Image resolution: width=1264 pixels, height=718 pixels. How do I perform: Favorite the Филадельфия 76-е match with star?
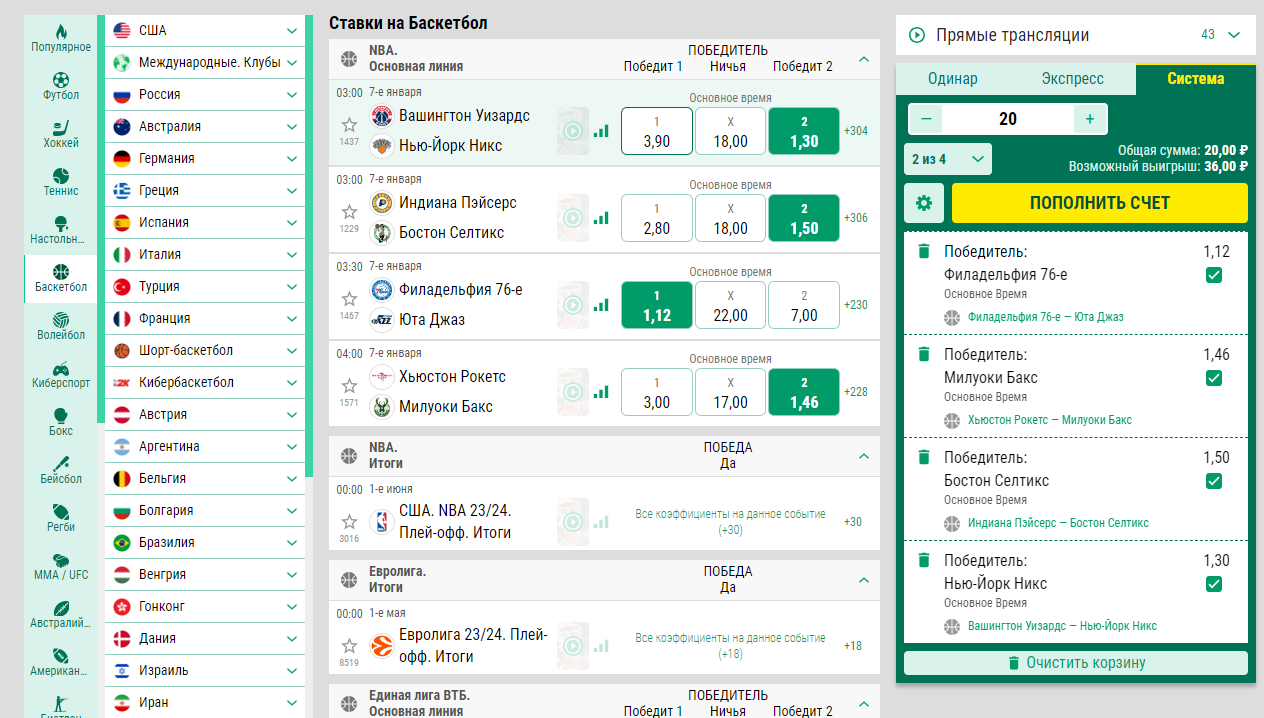(349, 299)
